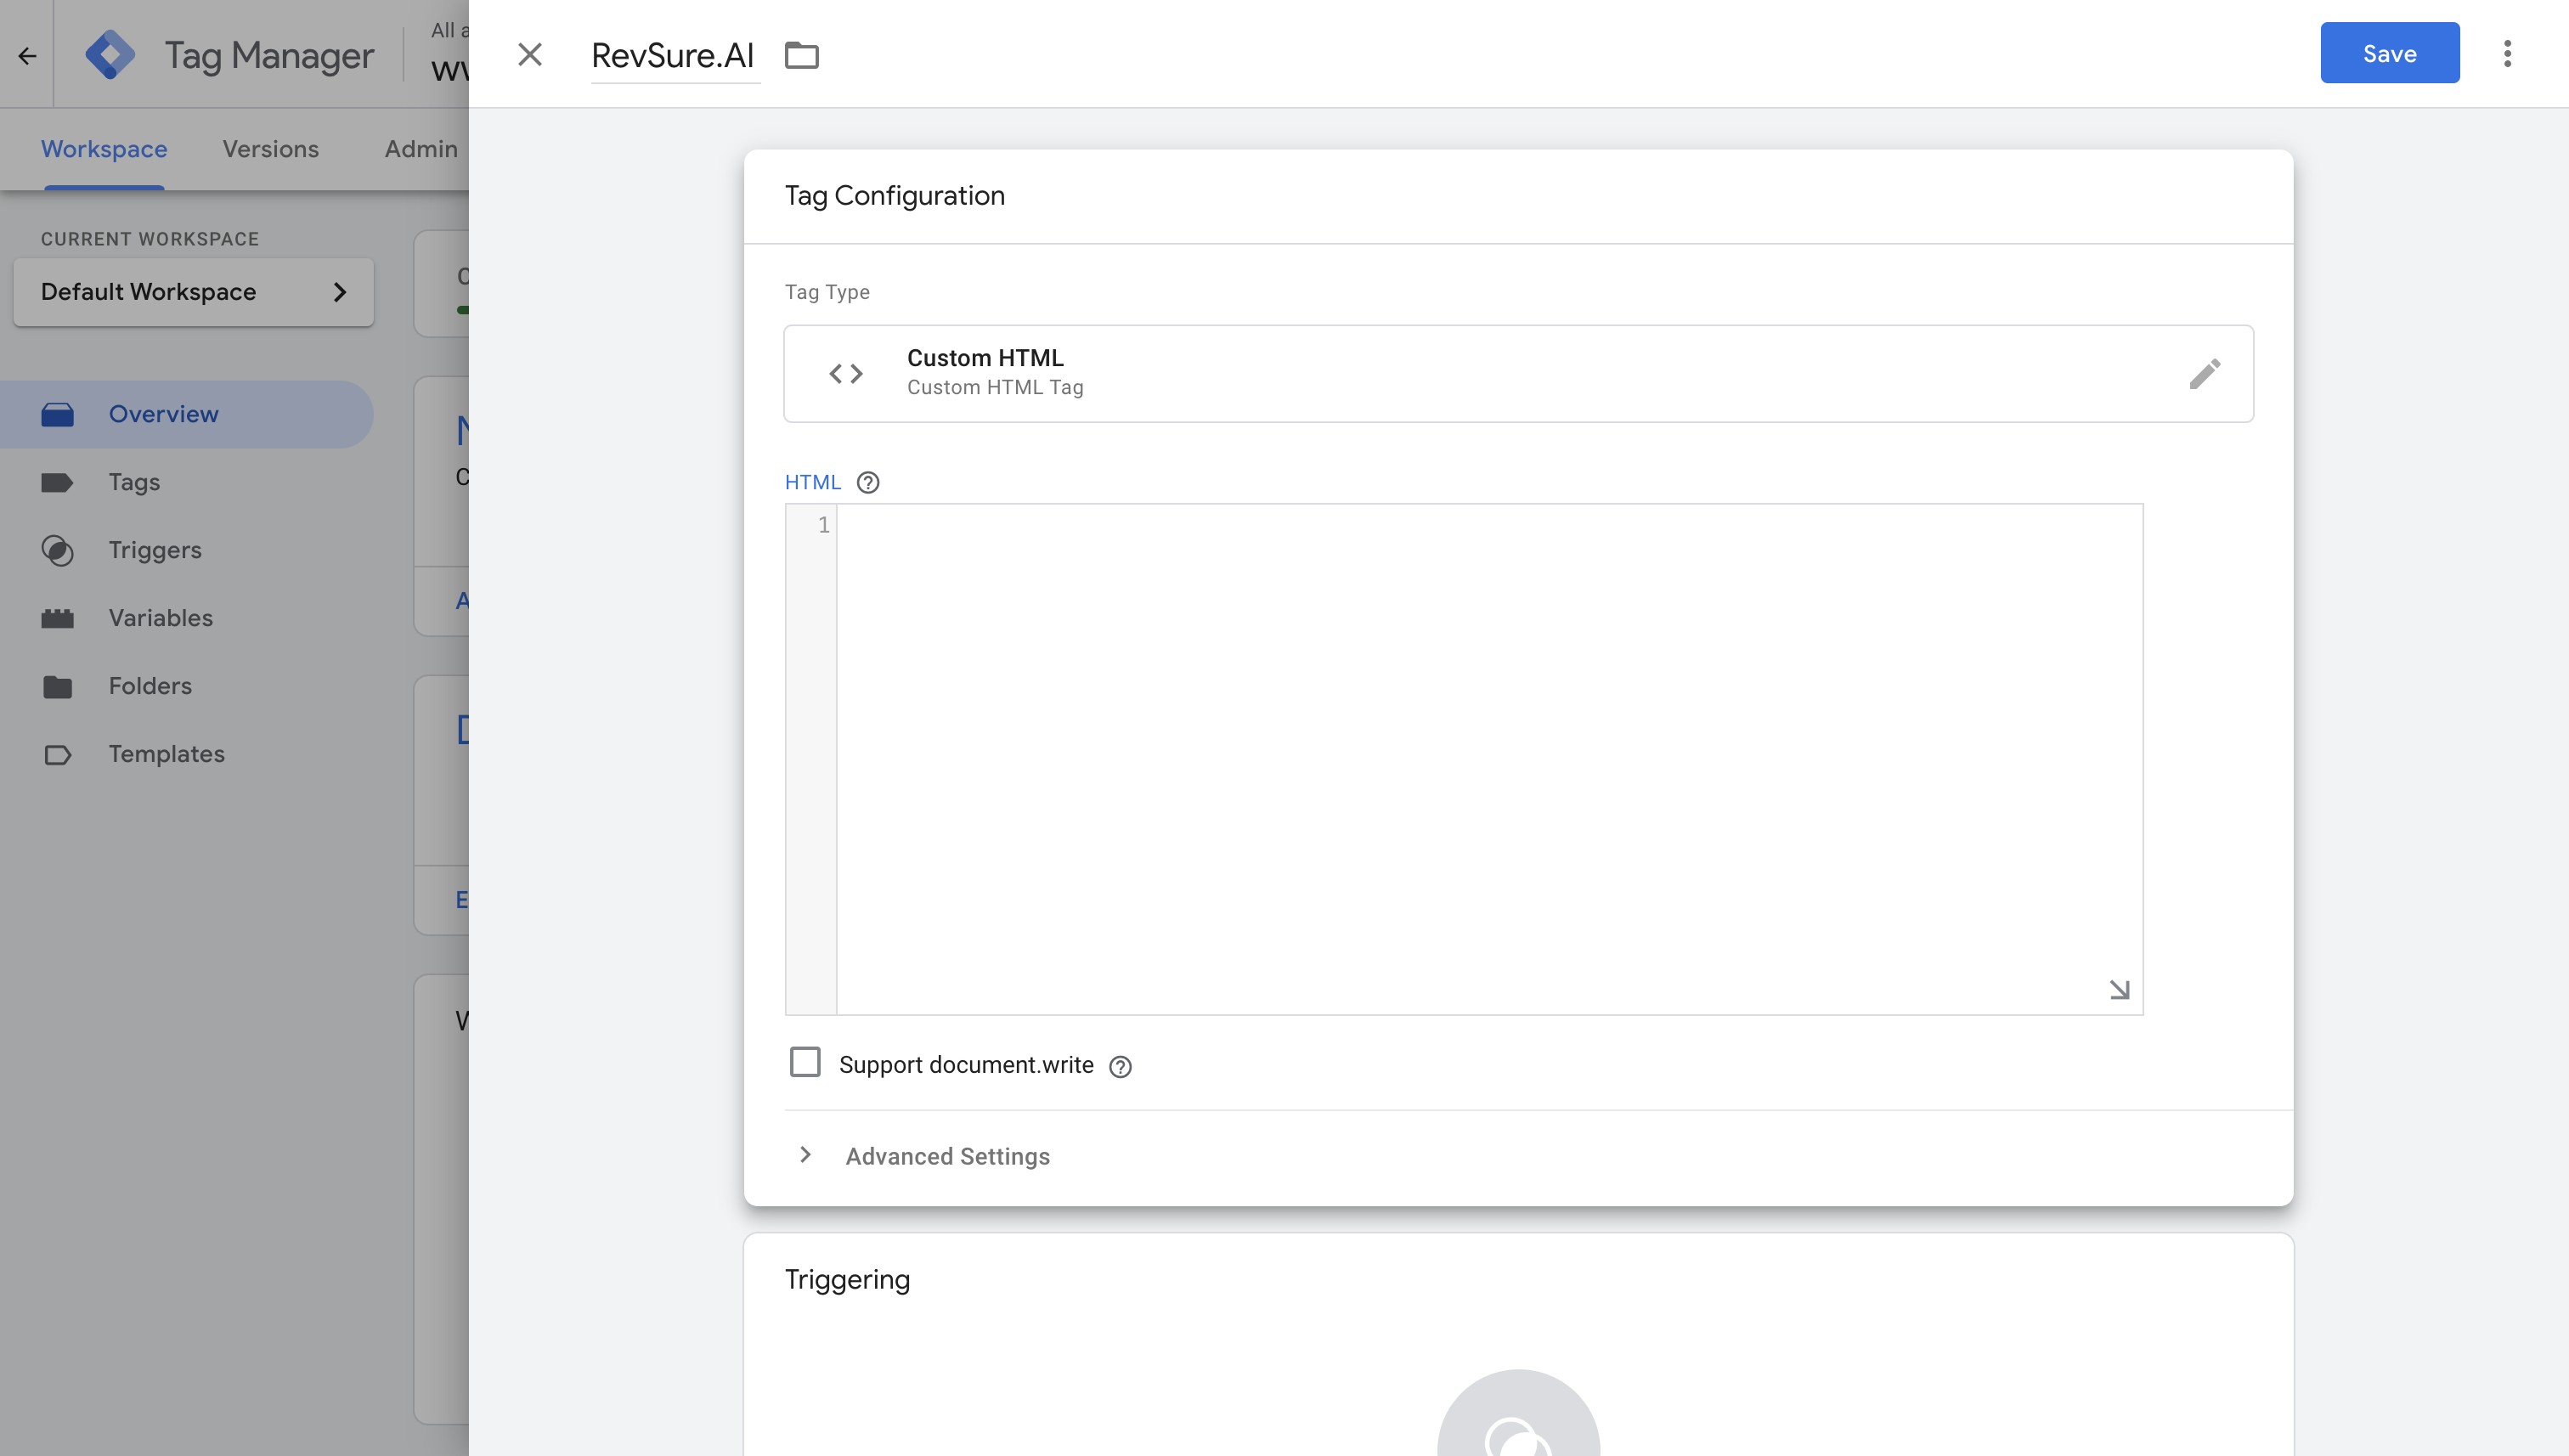This screenshot has width=2569, height=1456.
Task: Save the RevSure.AI tag
Action: tap(2389, 54)
